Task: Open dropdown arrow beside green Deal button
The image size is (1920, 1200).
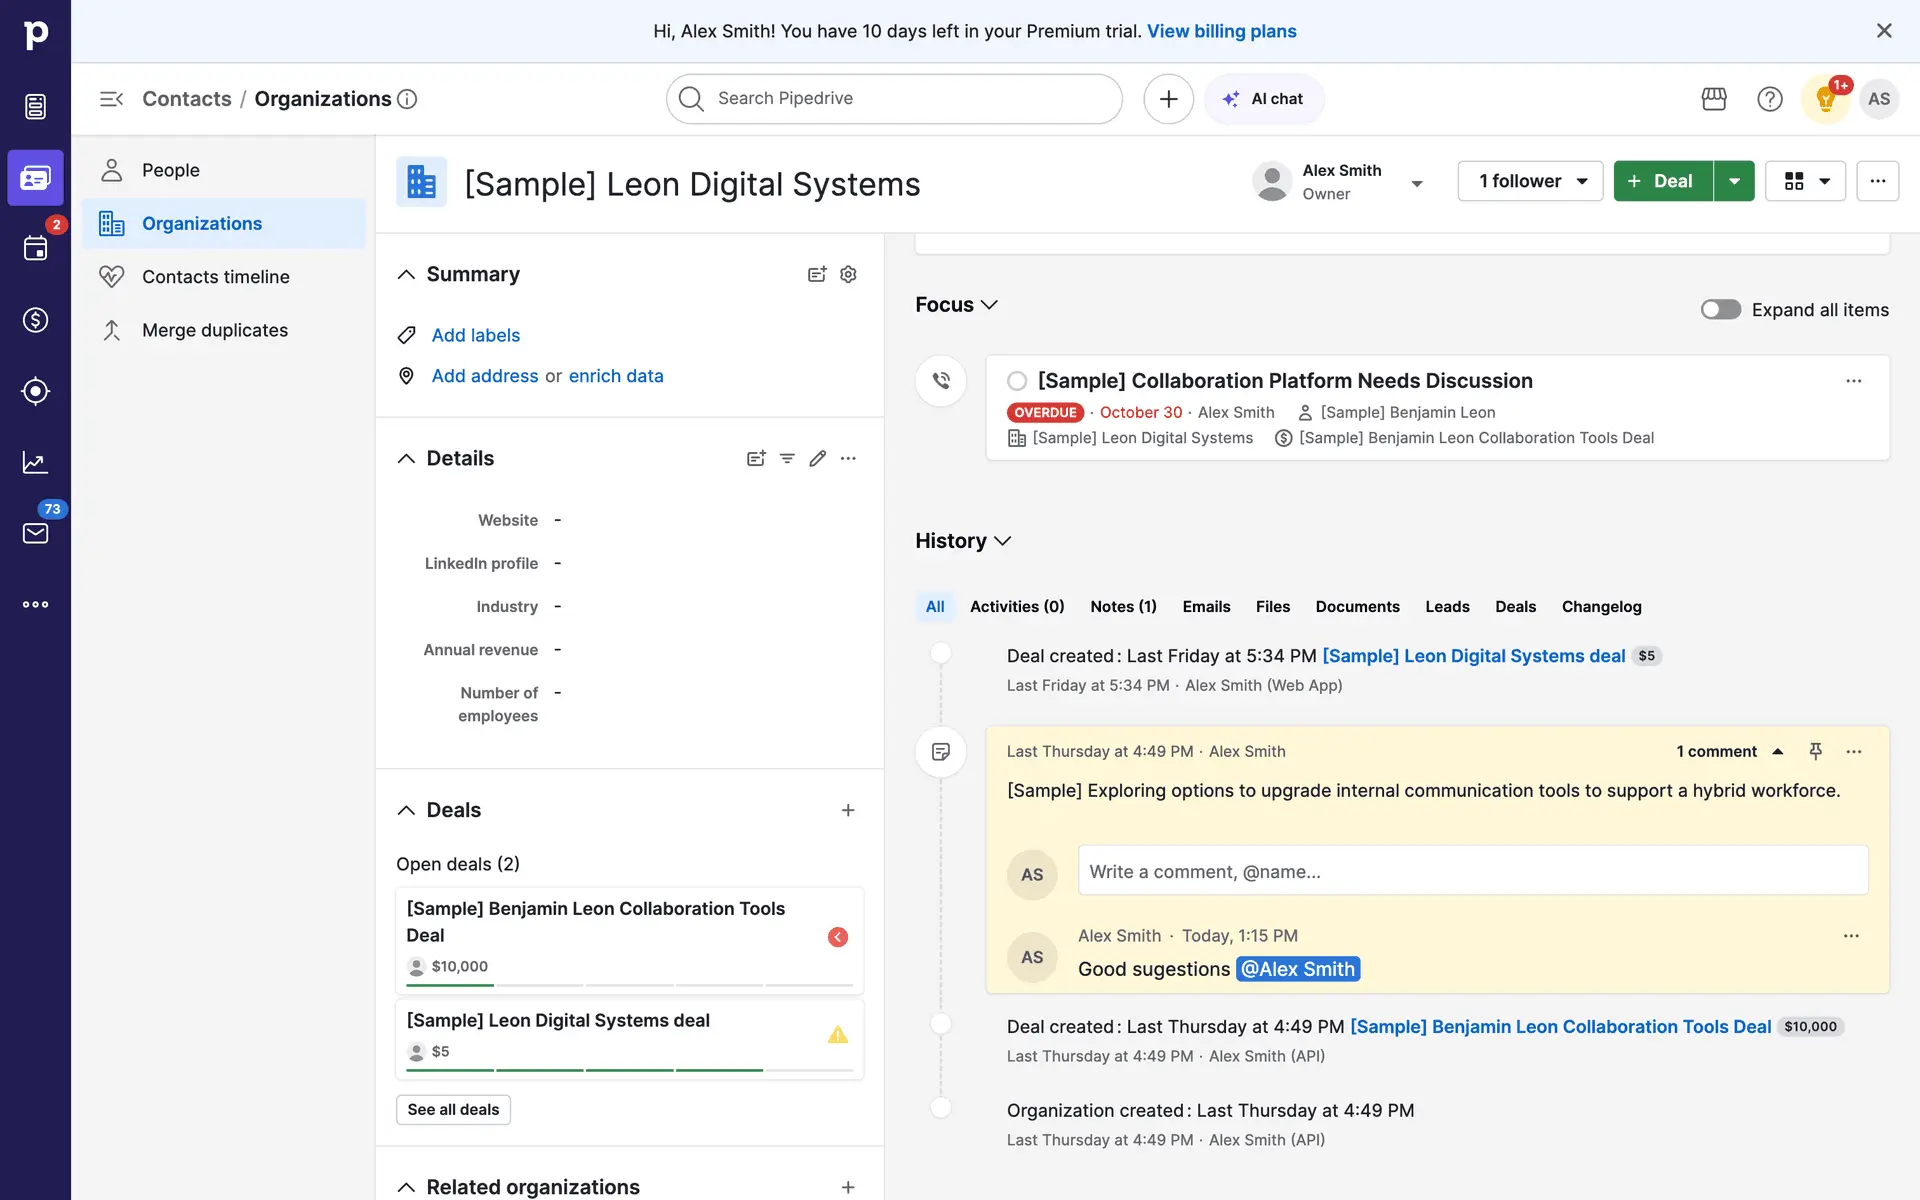Action: pyautogui.click(x=1735, y=181)
